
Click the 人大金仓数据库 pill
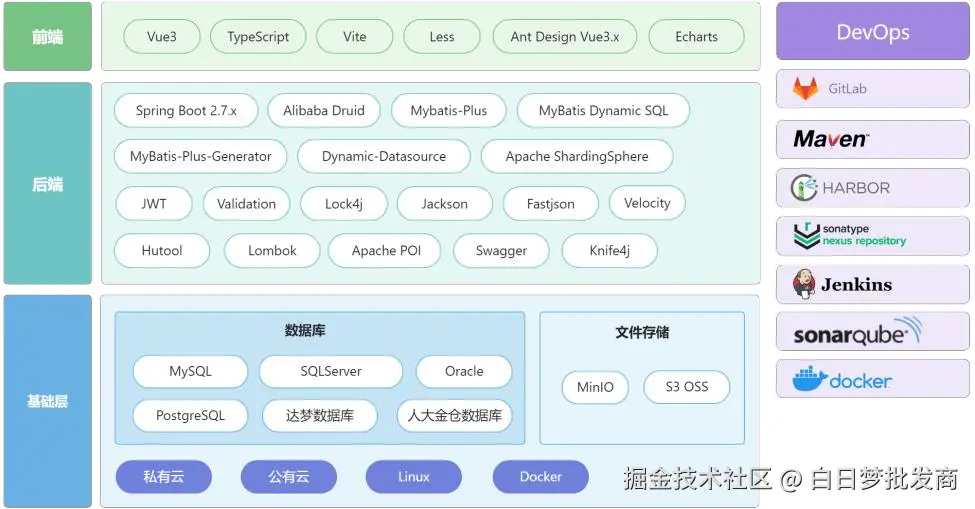pyautogui.click(x=455, y=415)
